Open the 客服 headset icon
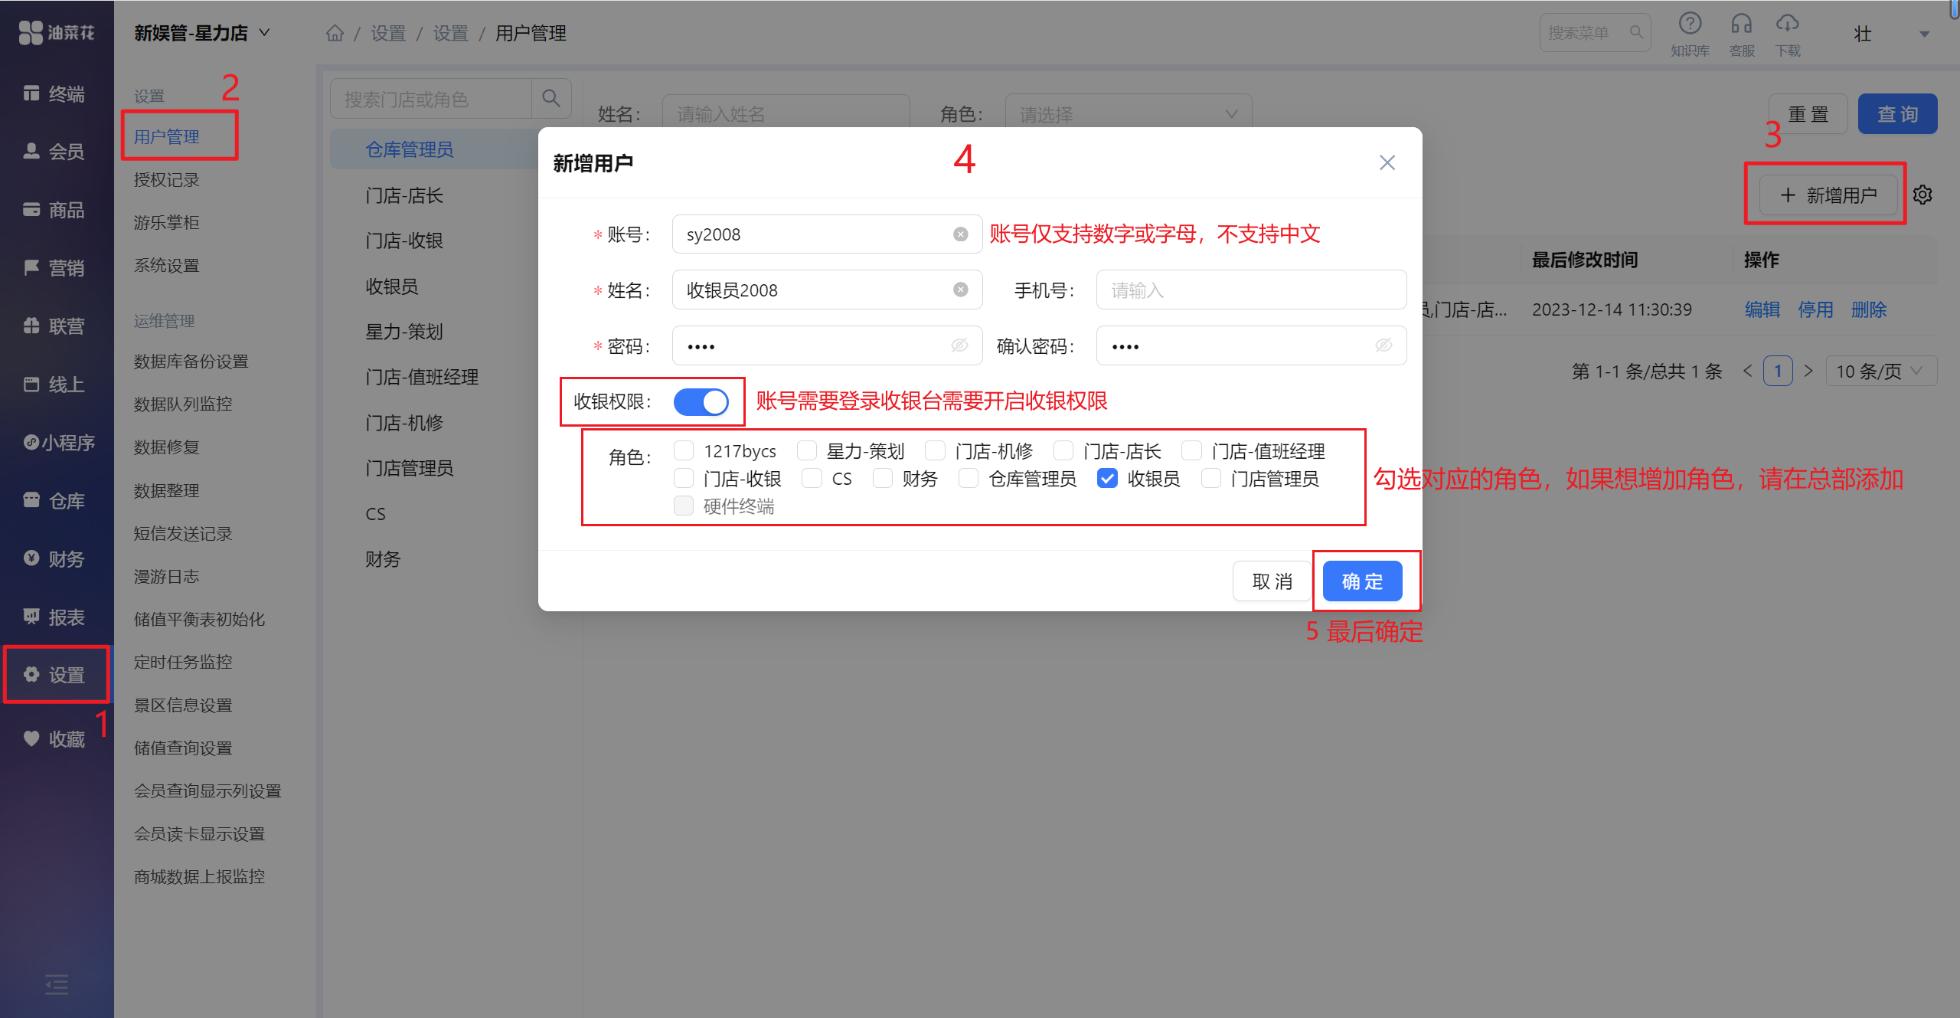Viewport: 1960px width, 1018px height. 1741,33
